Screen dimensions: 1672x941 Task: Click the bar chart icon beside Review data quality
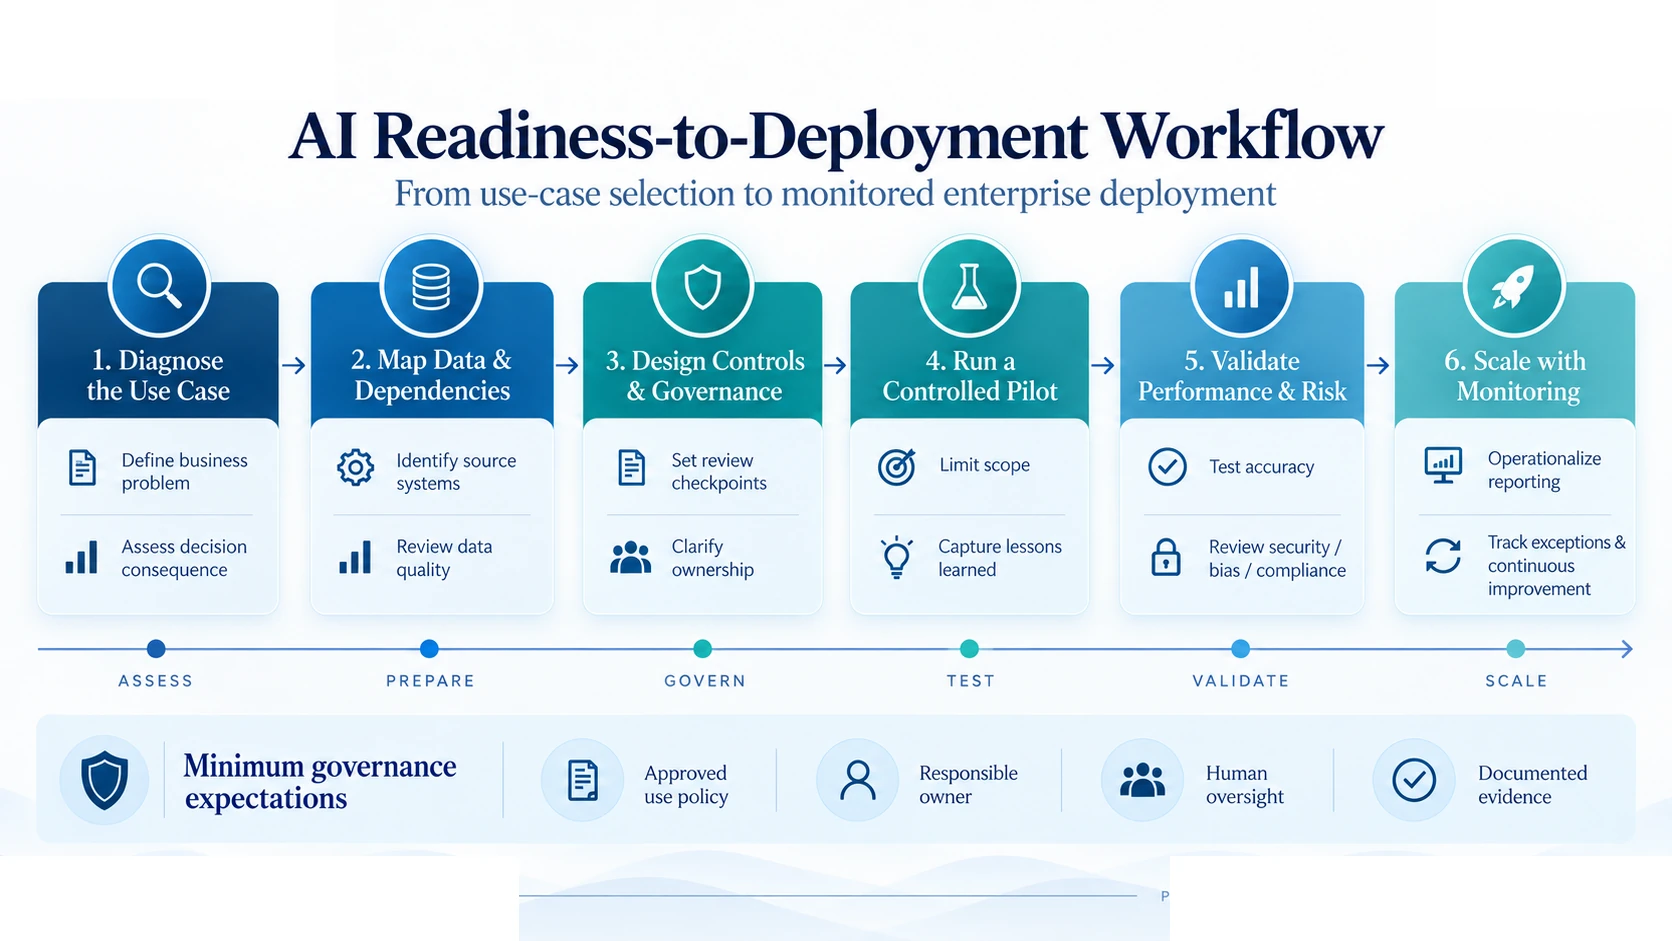pos(355,557)
